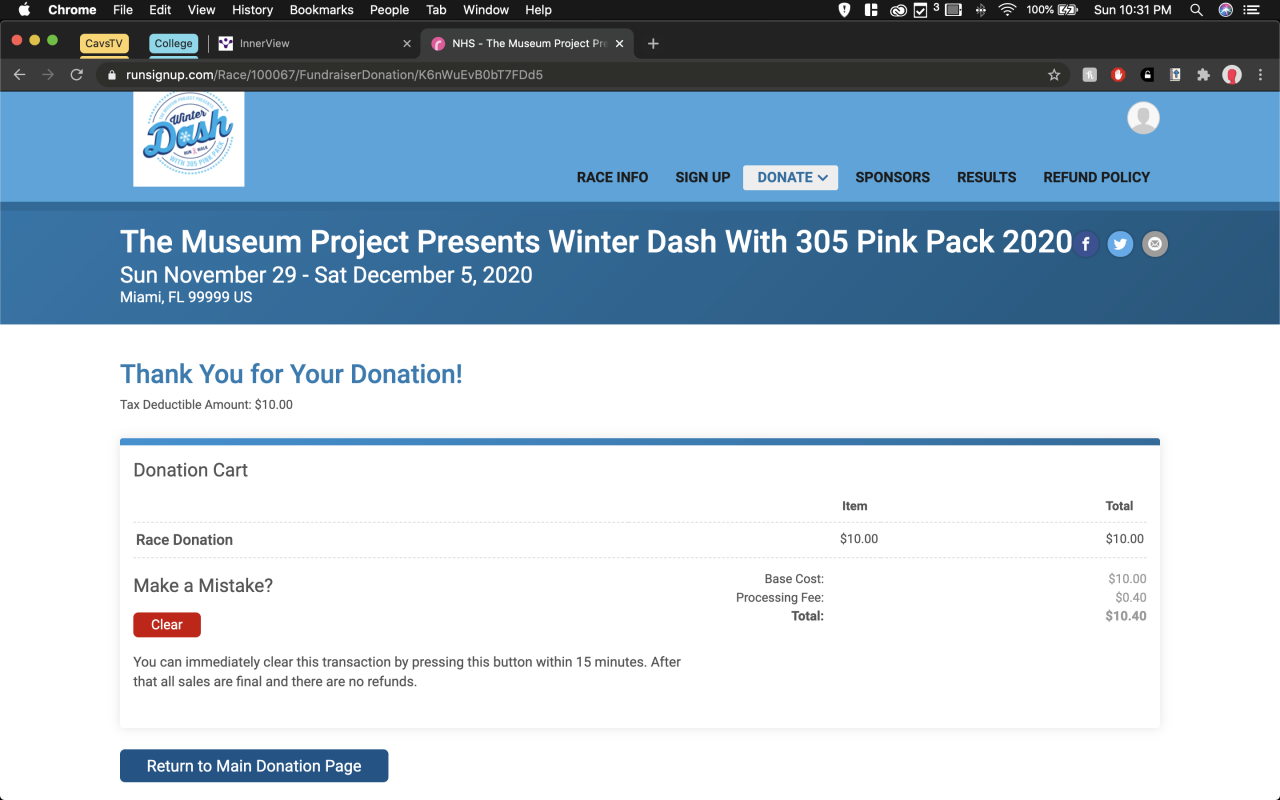The width and height of the screenshot is (1280, 800).
Task: Open the user profile avatar on the page
Action: tap(1143, 118)
